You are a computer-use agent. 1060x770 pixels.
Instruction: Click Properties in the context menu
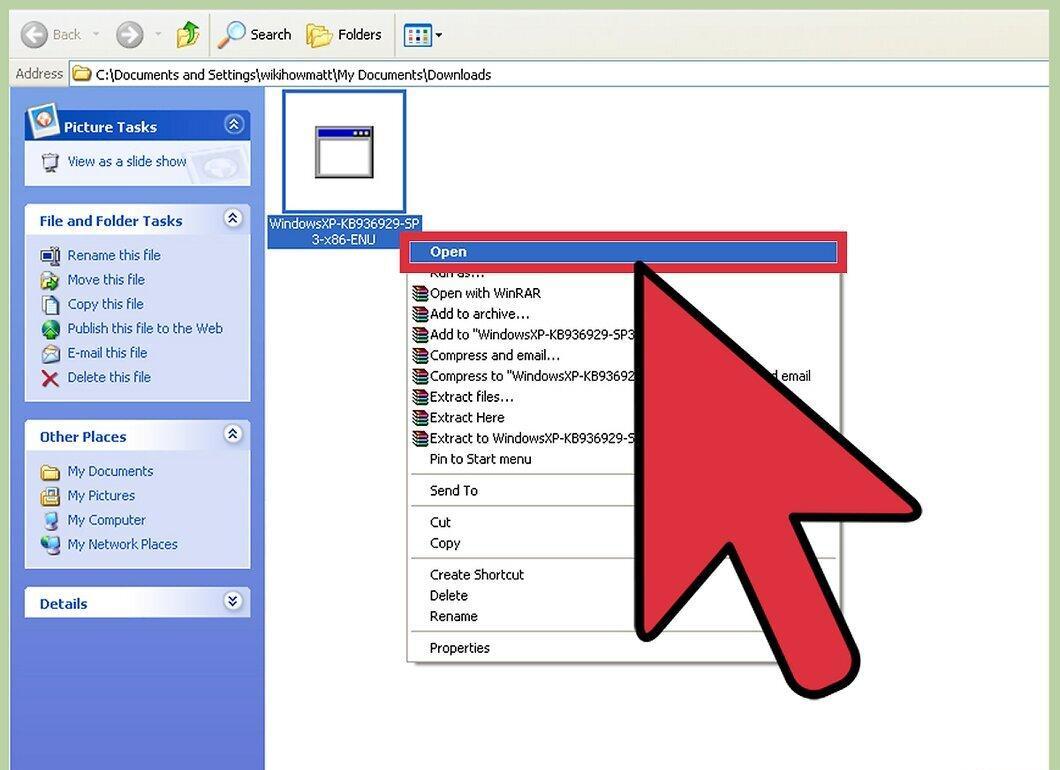(460, 648)
